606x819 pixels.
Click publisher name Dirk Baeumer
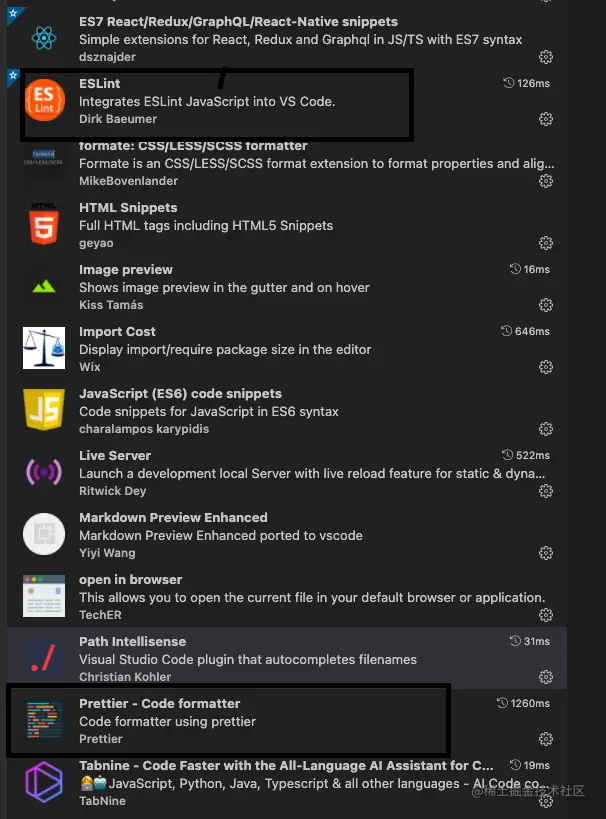tap(118, 119)
